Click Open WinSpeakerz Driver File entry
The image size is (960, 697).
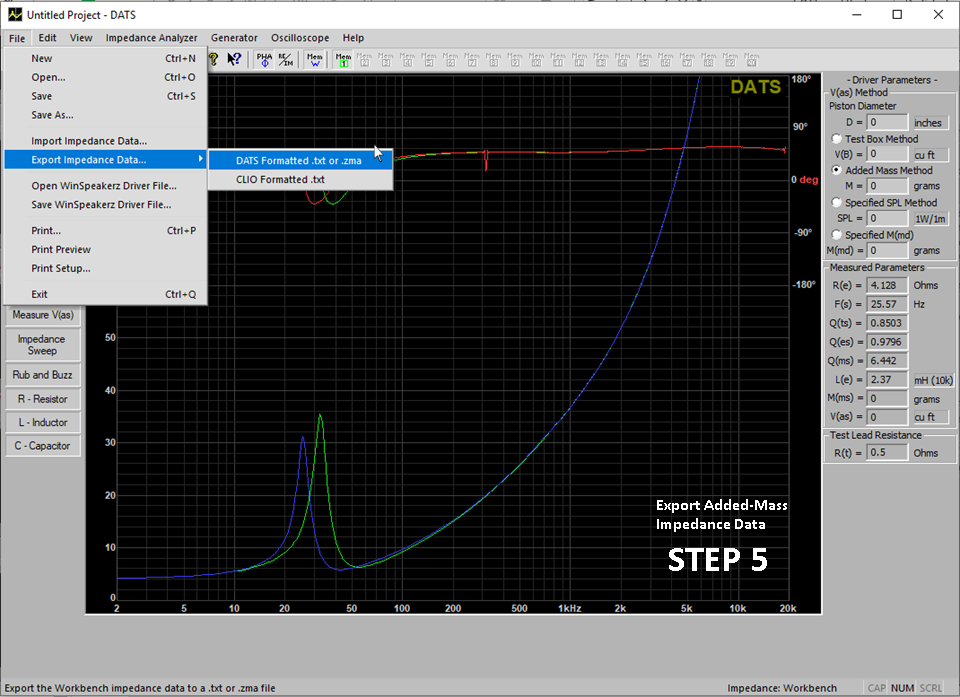coord(105,186)
